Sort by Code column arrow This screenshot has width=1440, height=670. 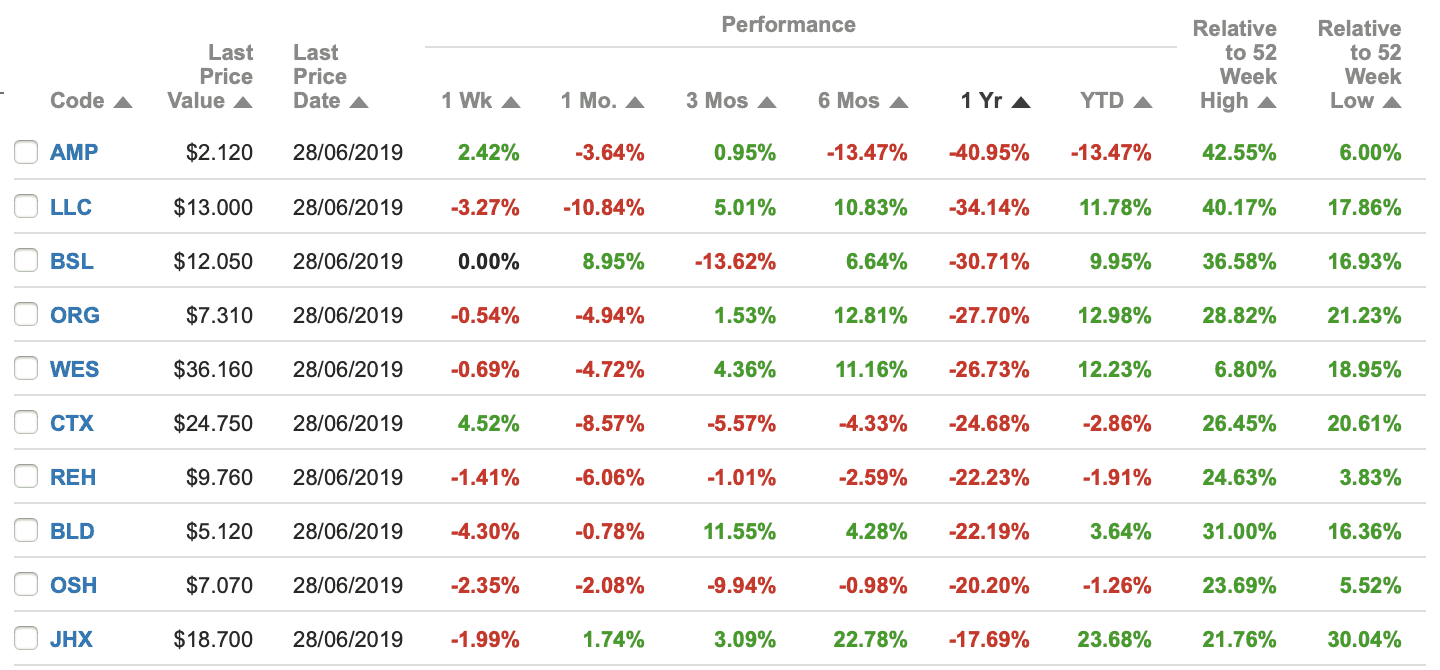click(123, 102)
